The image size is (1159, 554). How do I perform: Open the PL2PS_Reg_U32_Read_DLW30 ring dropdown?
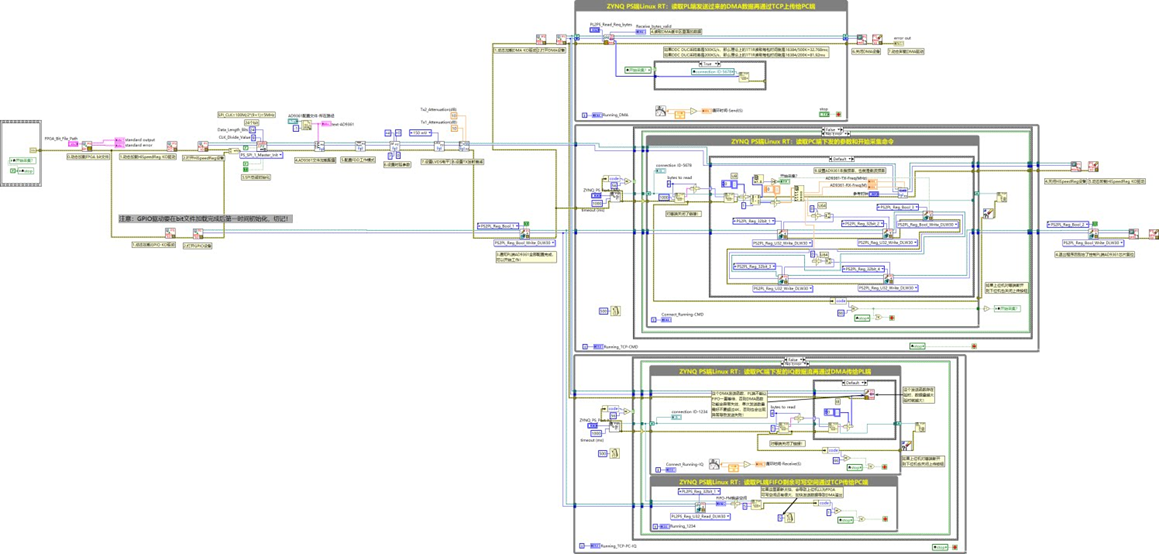tap(700, 516)
